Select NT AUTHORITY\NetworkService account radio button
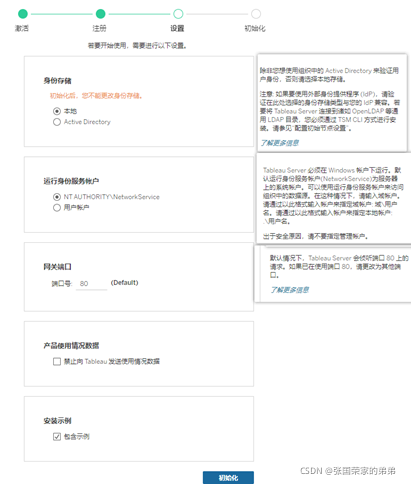 57,197
